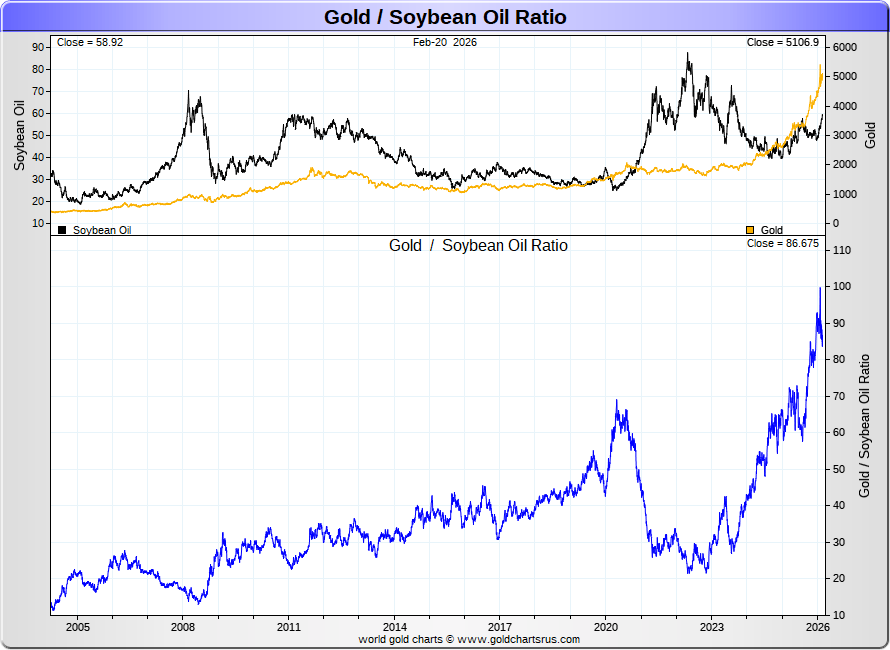Click the 50 tick on Soybean Oil axis
Viewport: 890px width, 650px height.
[x=38, y=135]
